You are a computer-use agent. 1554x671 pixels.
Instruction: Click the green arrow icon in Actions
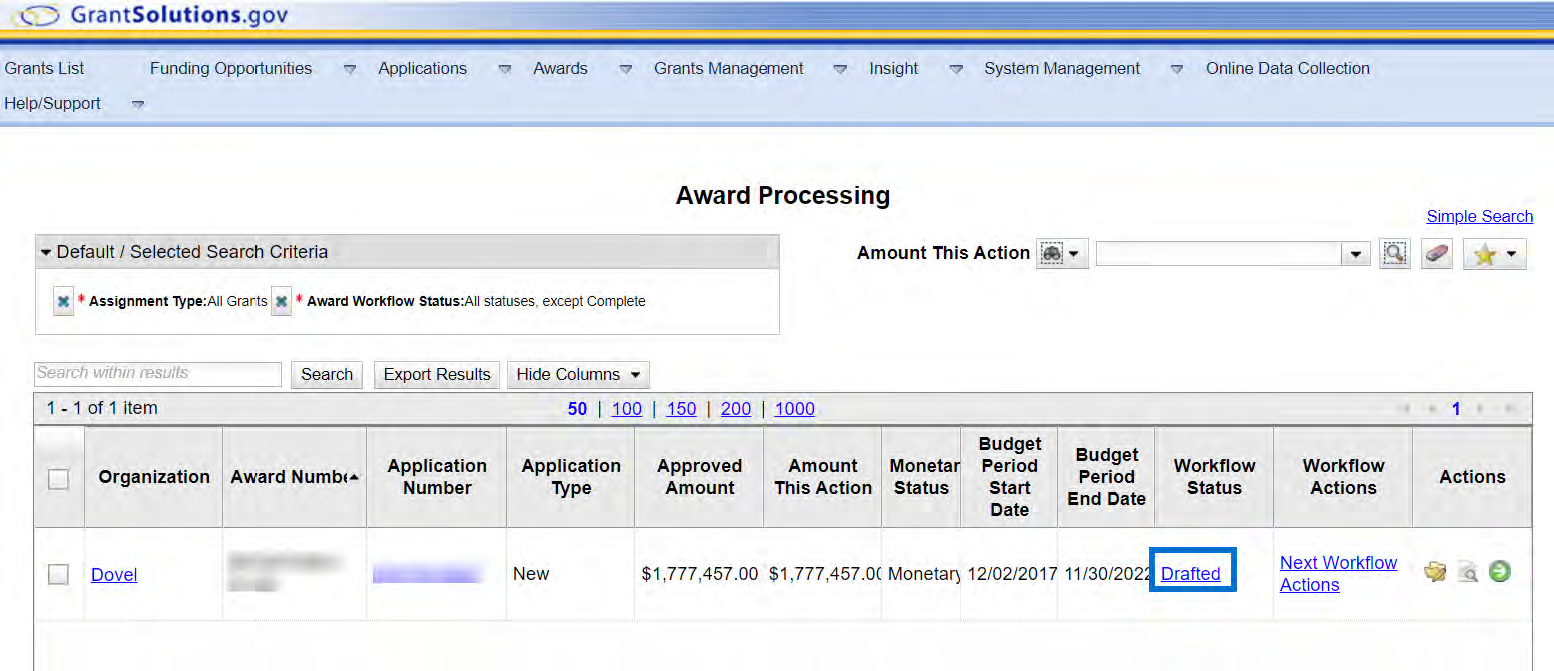(1499, 572)
